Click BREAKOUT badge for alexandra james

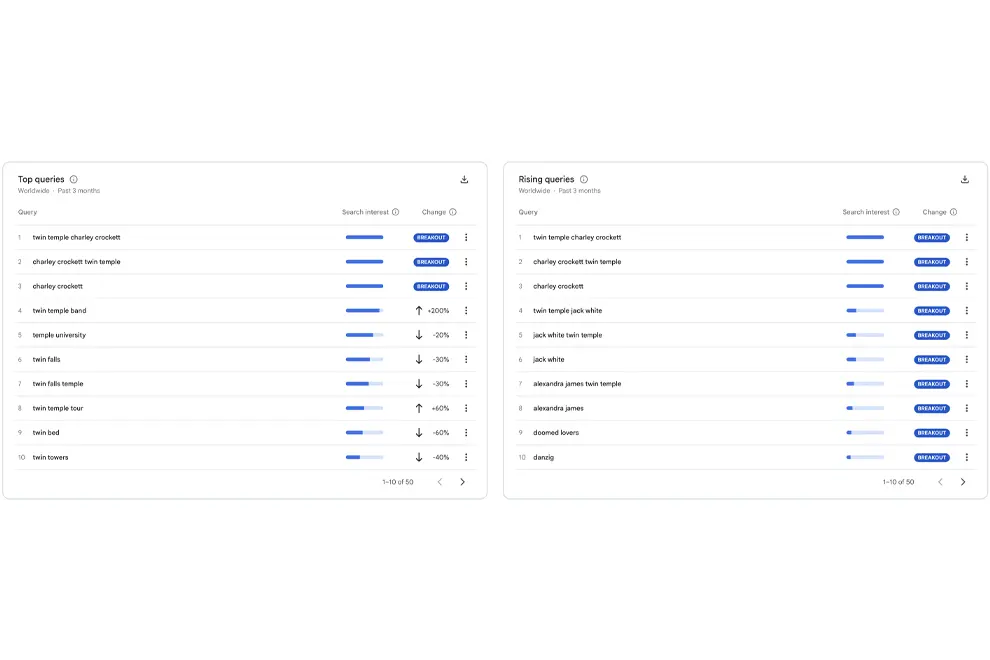coord(932,409)
